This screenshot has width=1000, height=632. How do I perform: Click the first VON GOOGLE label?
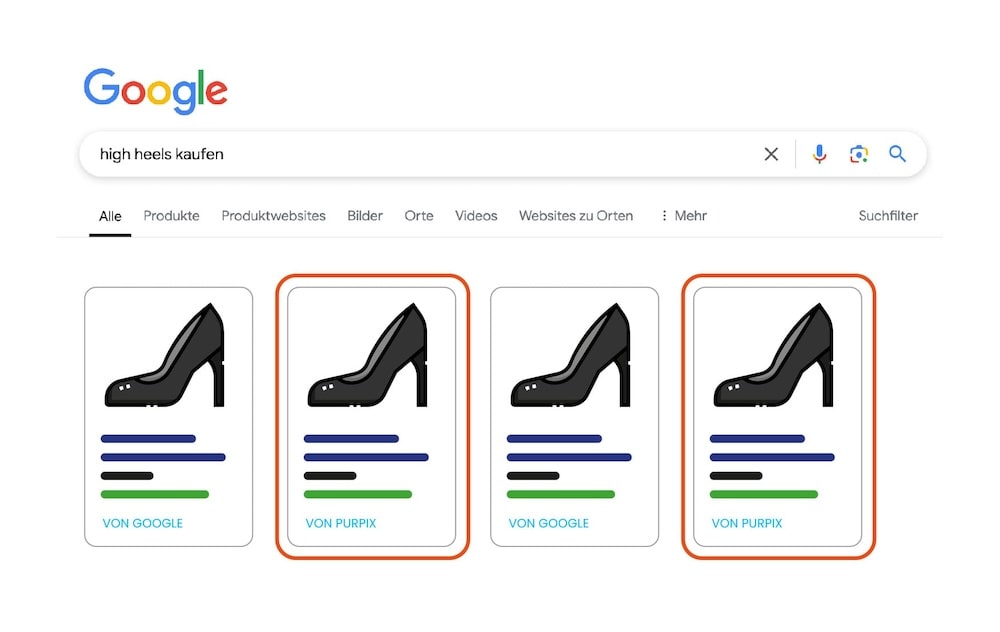pyautogui.click(x=143, y=523)
